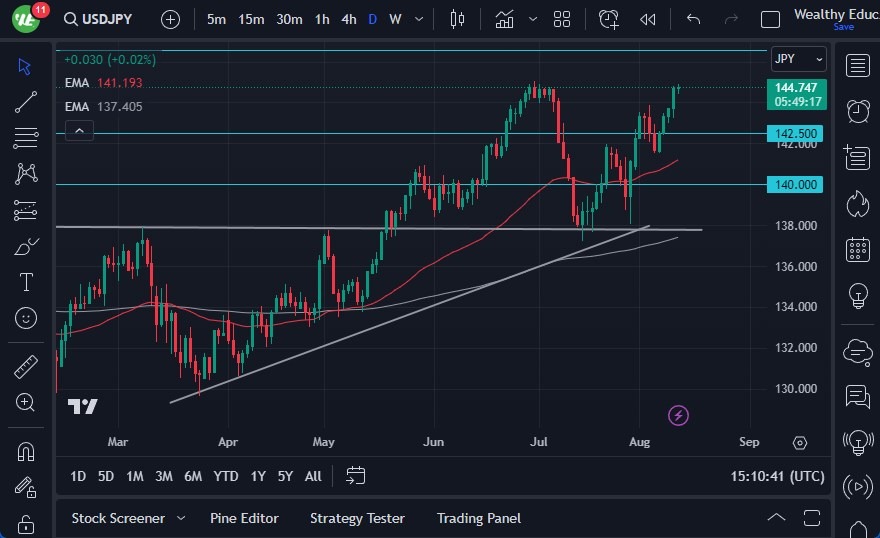Image resolution: width=880 pixels, height=538 pixels.
Task: Select the trend line drawing tool
Action: (x=26, y=101)
